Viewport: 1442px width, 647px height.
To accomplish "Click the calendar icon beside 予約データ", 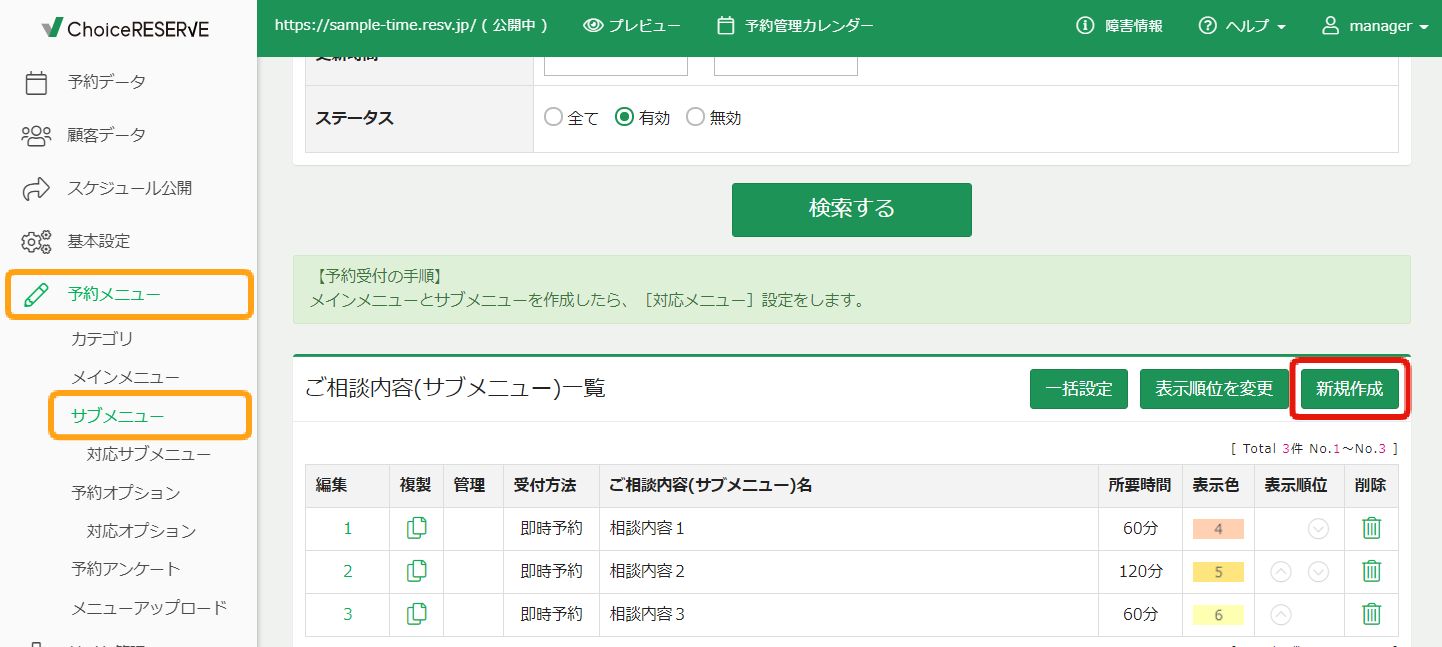I will tap(36, 82).
